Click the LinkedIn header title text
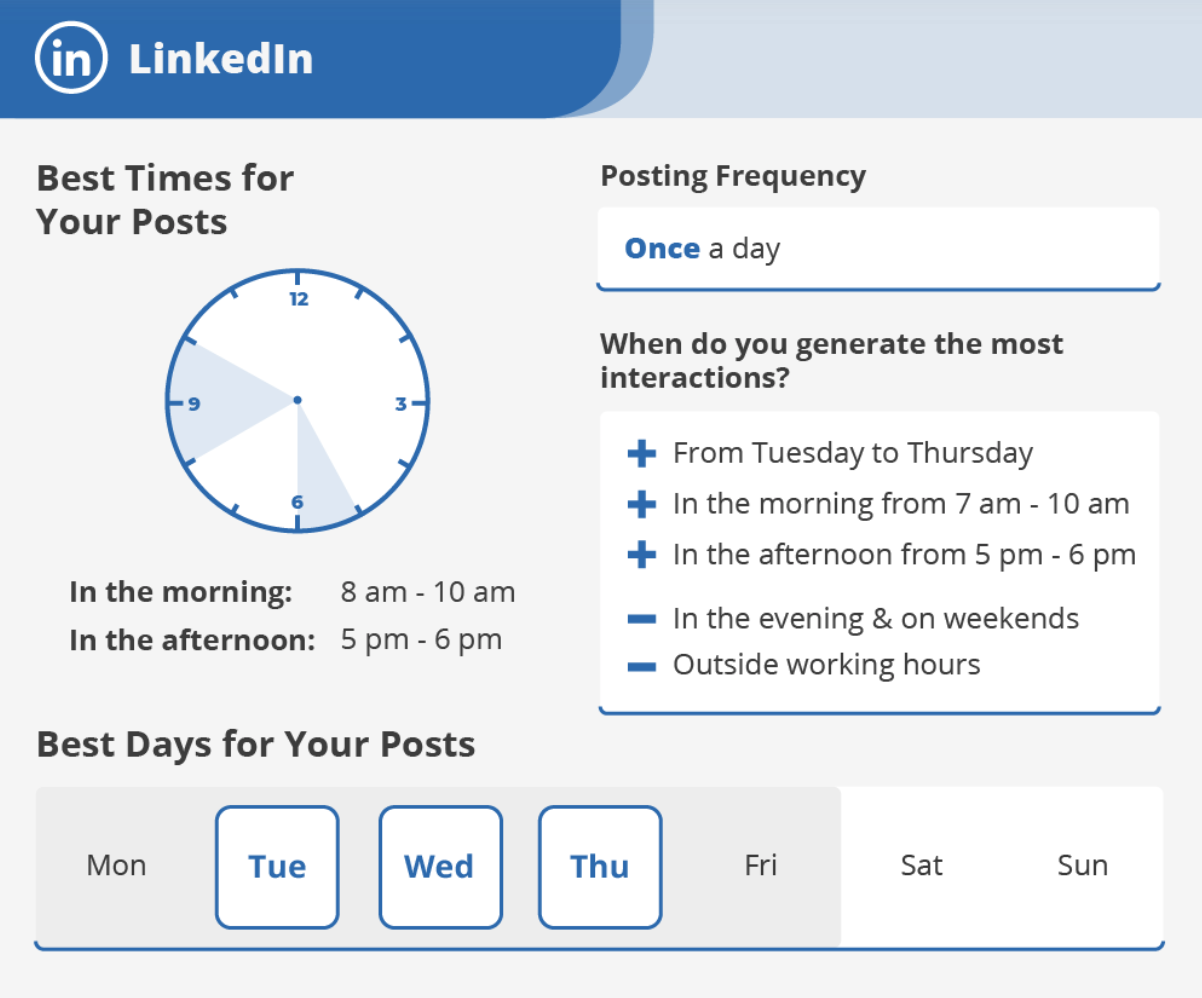Image resolution: width=1202 pixels, height=998 pixels. click(x=221, y=59)
